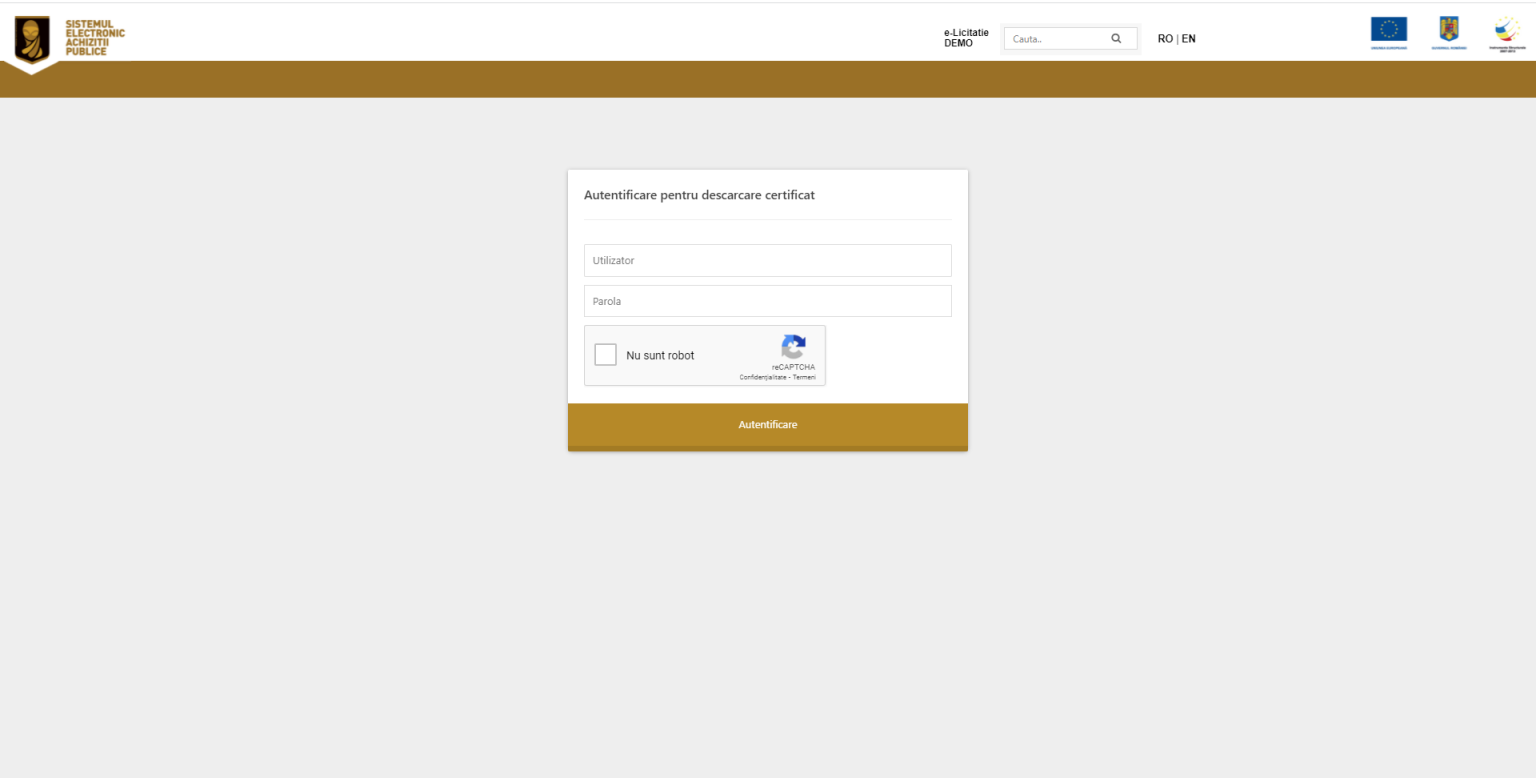Image resolution: width=1536 pixels, height=778 pixels.
Task: Click the Guvernul Romaniei coat of arms
Action: (x=1448, y=30)
